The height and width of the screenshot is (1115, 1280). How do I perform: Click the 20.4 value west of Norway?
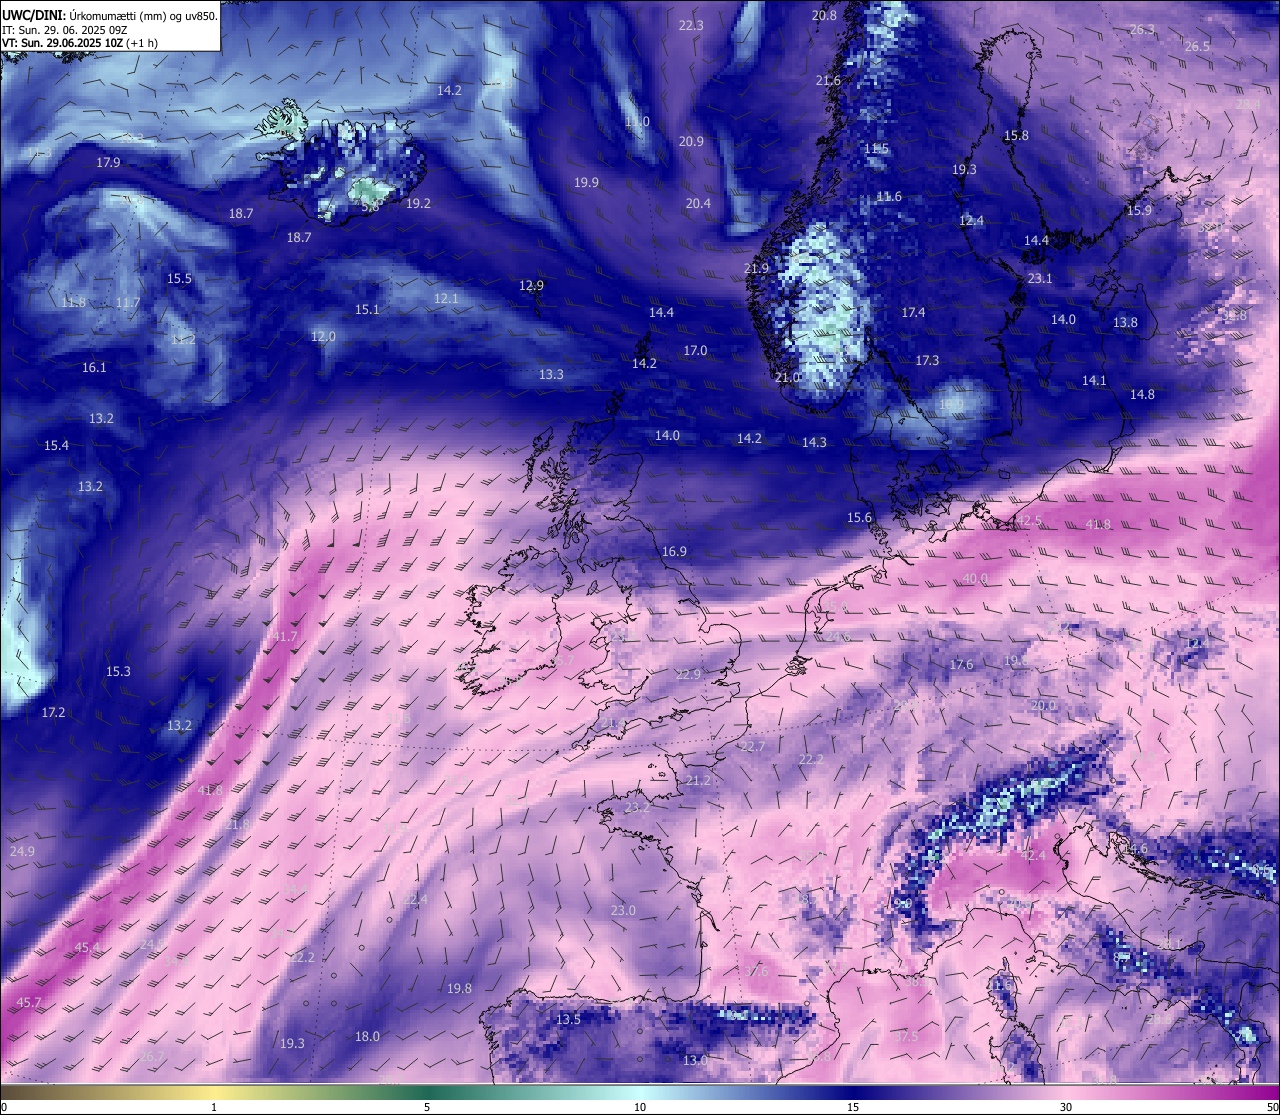pos(698,203)
